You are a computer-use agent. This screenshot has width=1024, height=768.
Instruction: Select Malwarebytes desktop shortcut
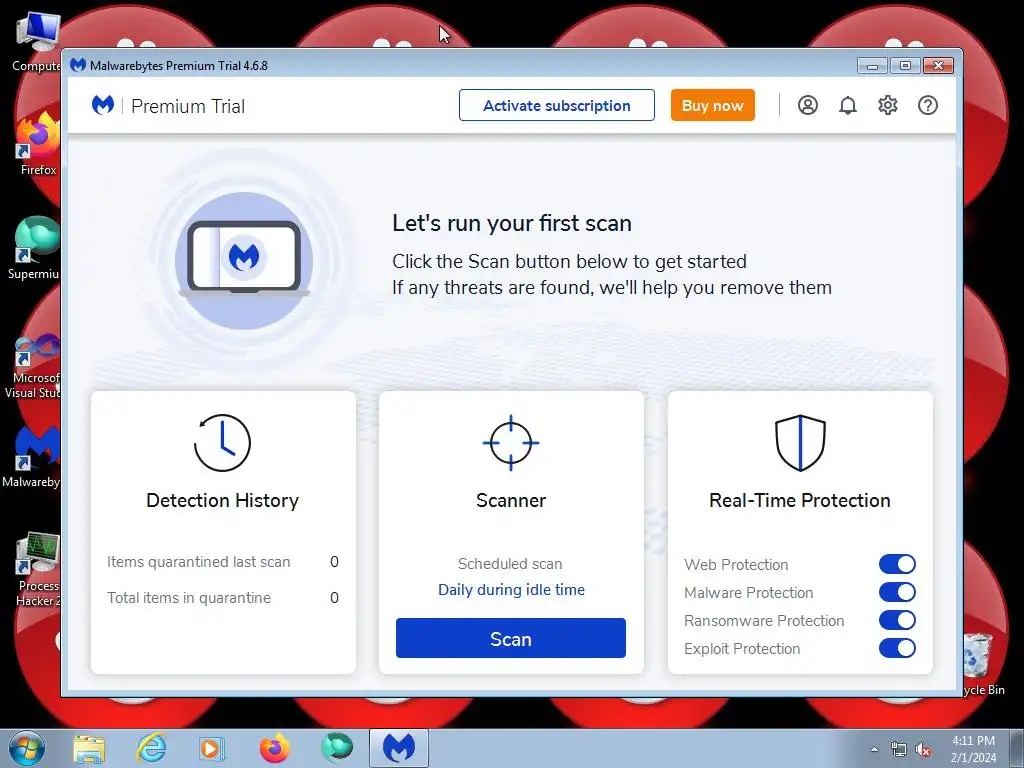31,457
